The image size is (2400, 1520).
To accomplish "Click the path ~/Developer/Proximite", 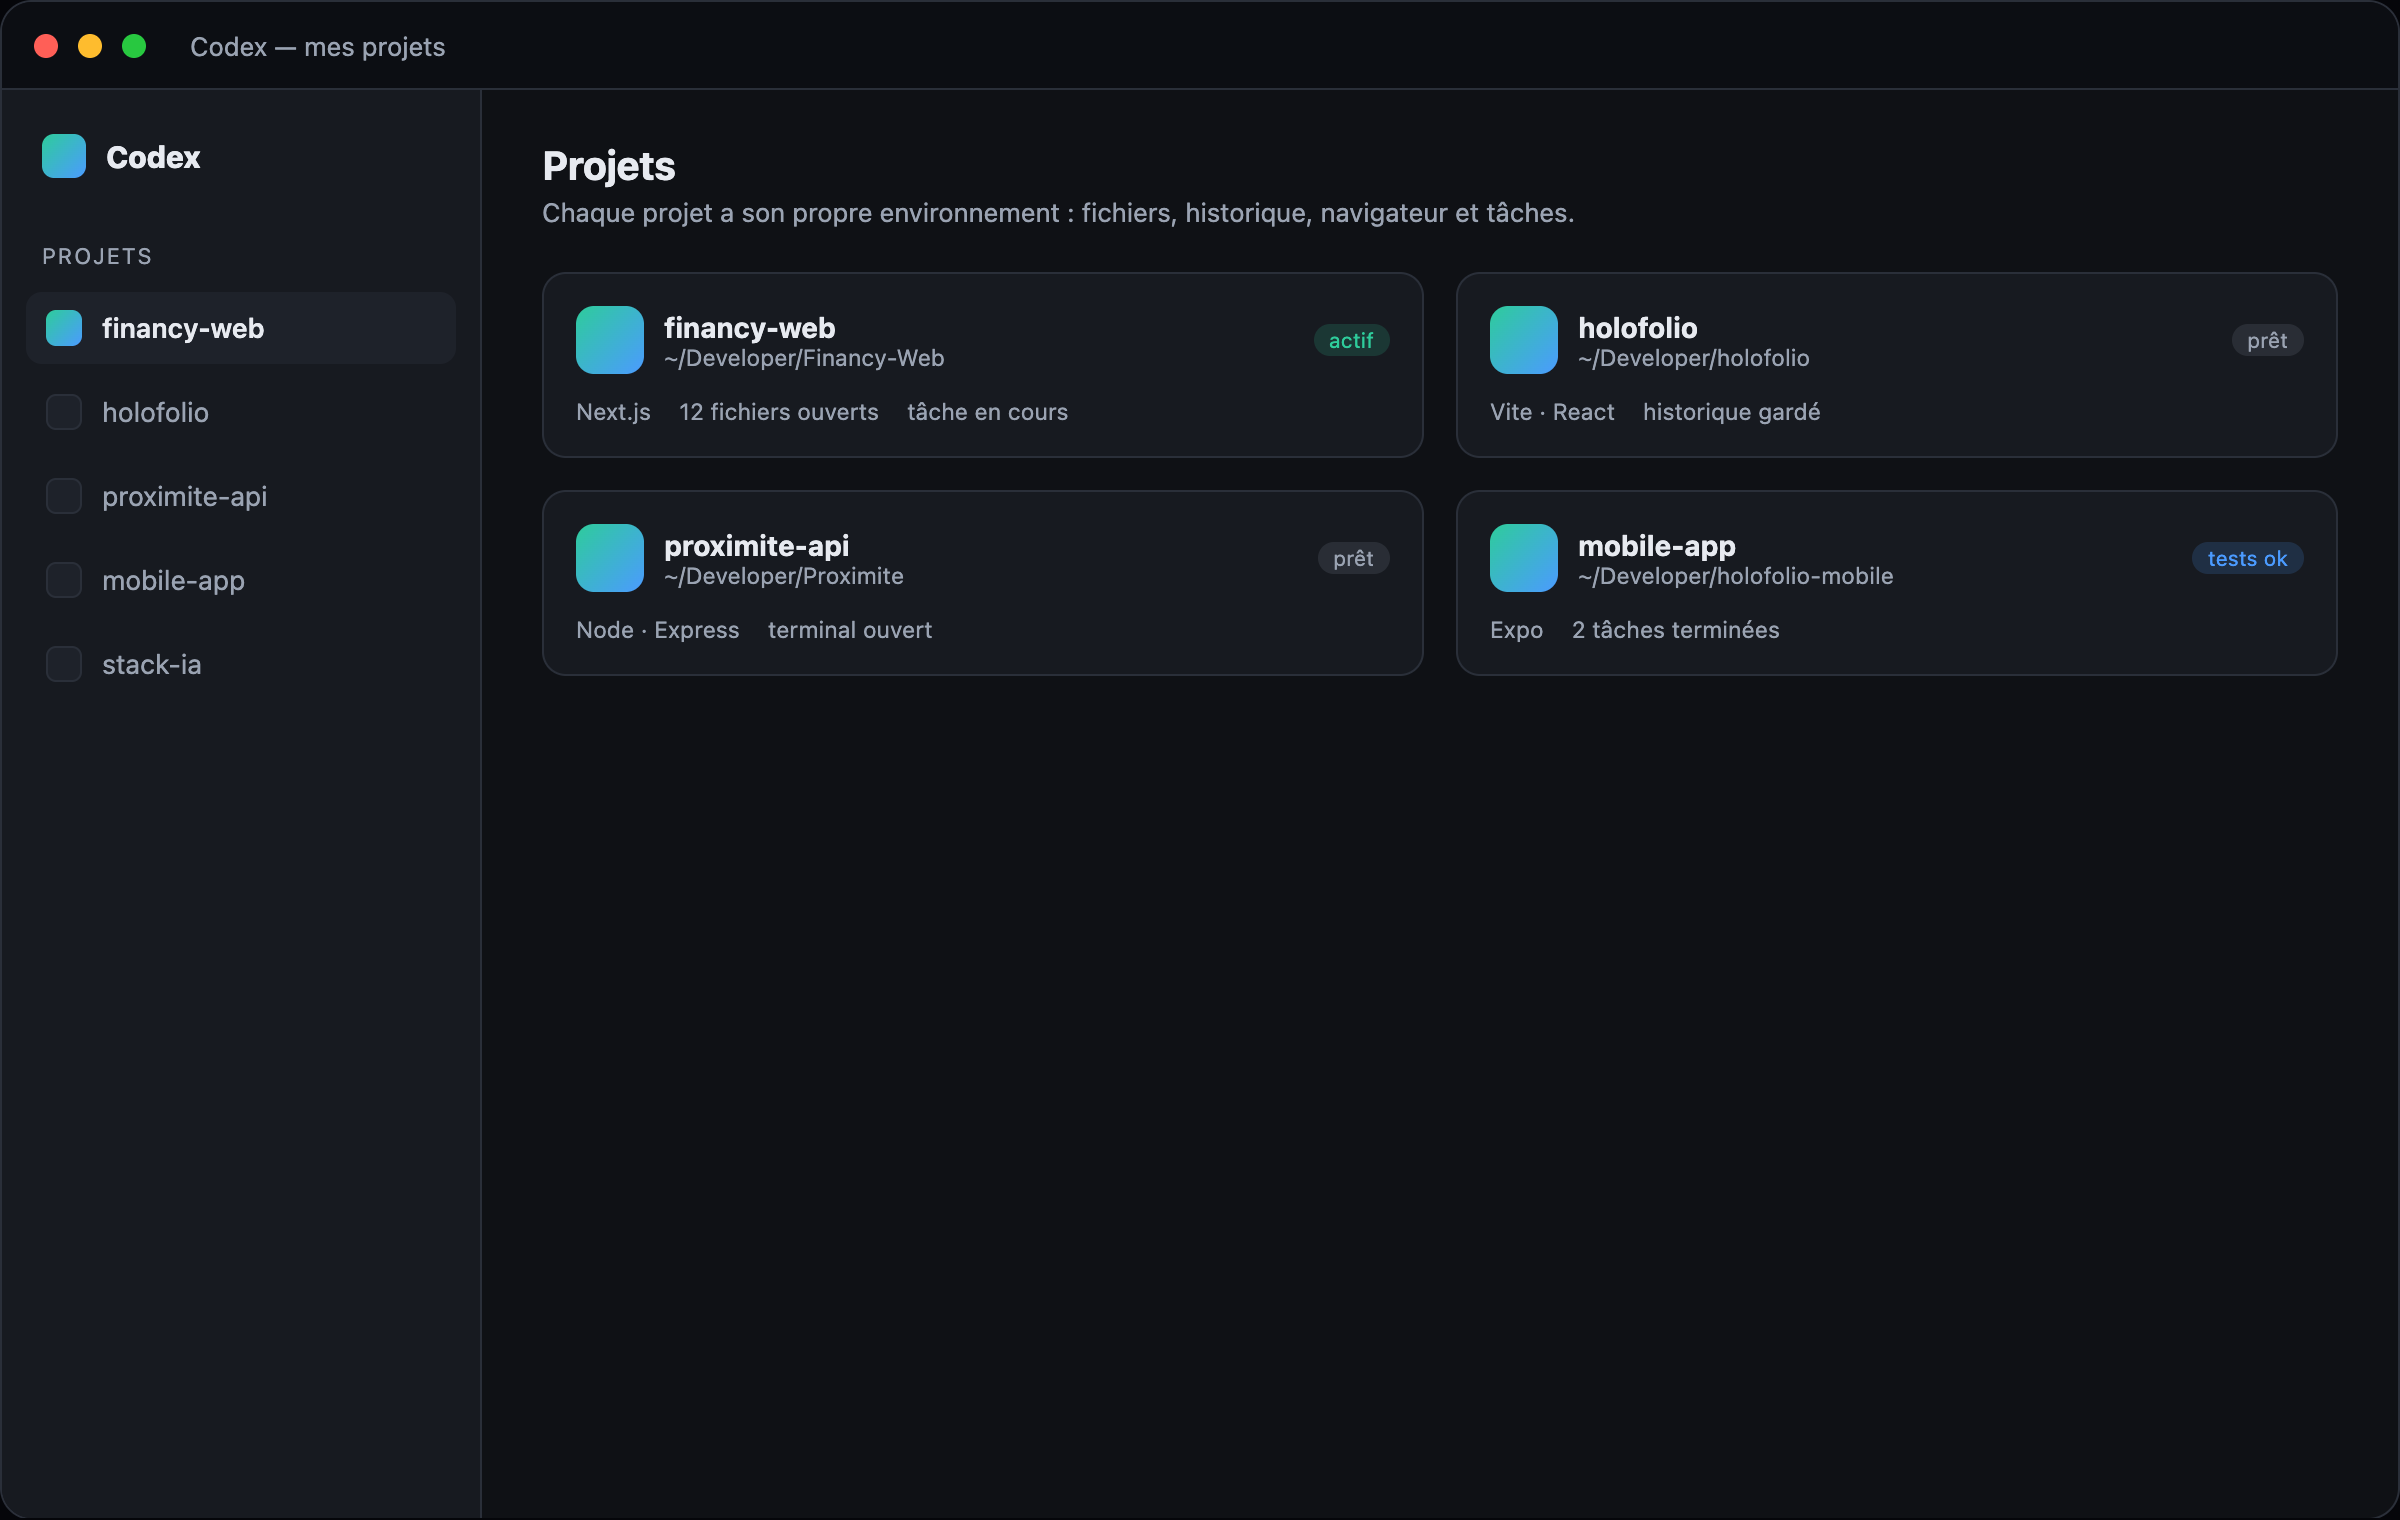I will [784, 576].
